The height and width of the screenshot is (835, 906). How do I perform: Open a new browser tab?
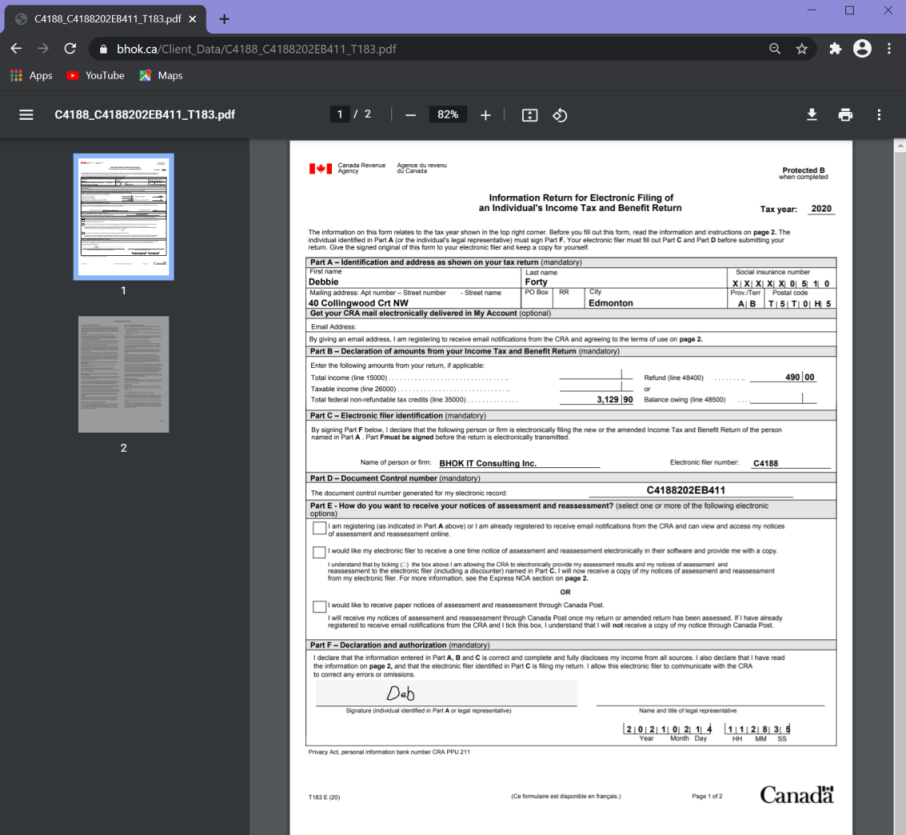point(224,19)
